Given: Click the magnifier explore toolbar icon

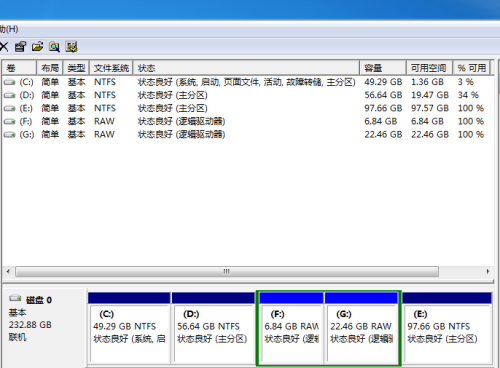Looking at the screenshot, I should point(54,47).
